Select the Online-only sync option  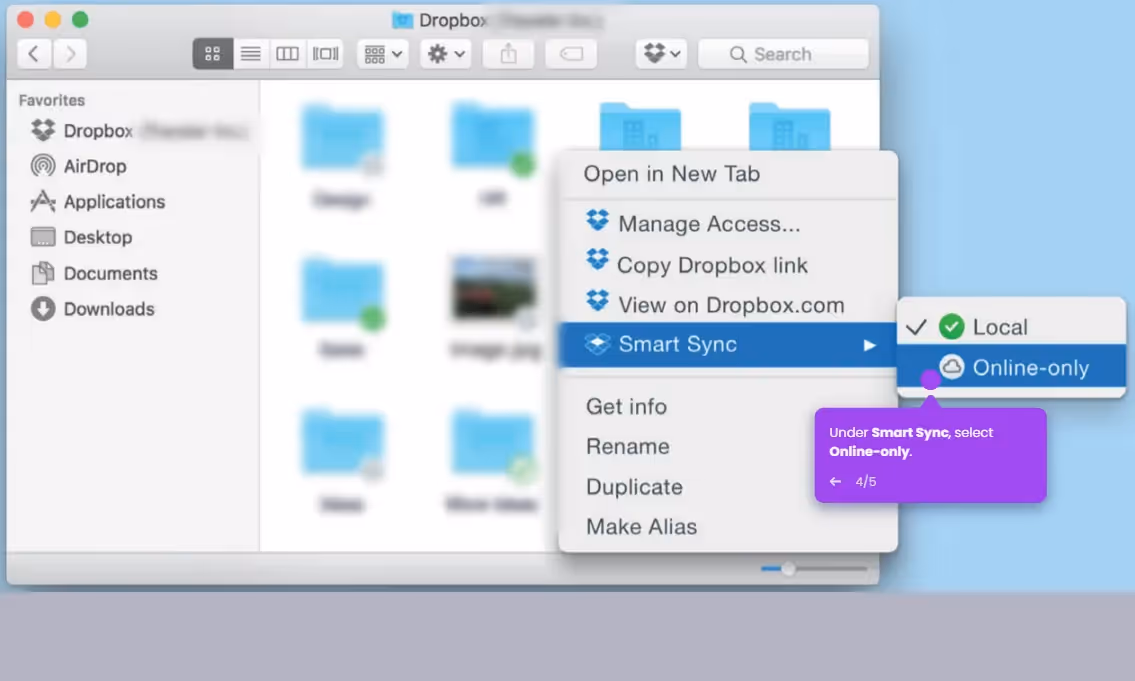[1011, 367]
